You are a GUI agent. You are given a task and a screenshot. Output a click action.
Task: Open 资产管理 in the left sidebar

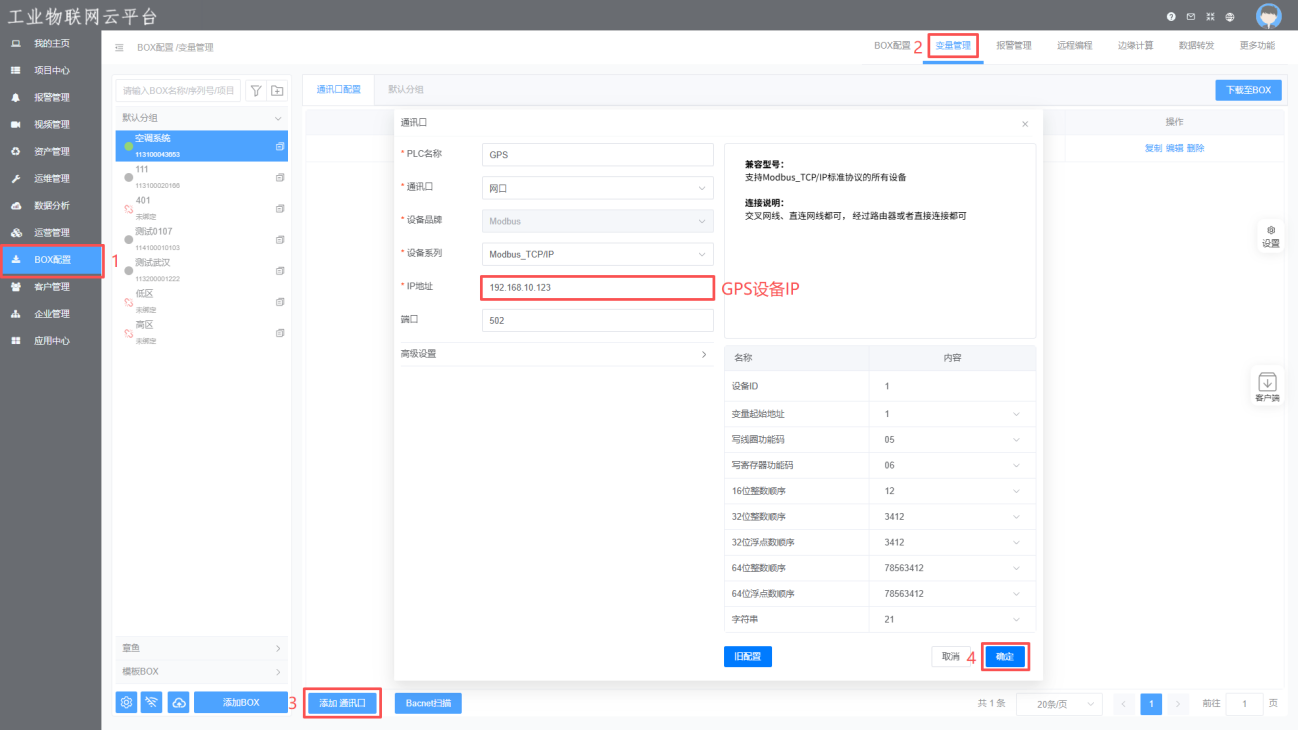coord(51,152)
